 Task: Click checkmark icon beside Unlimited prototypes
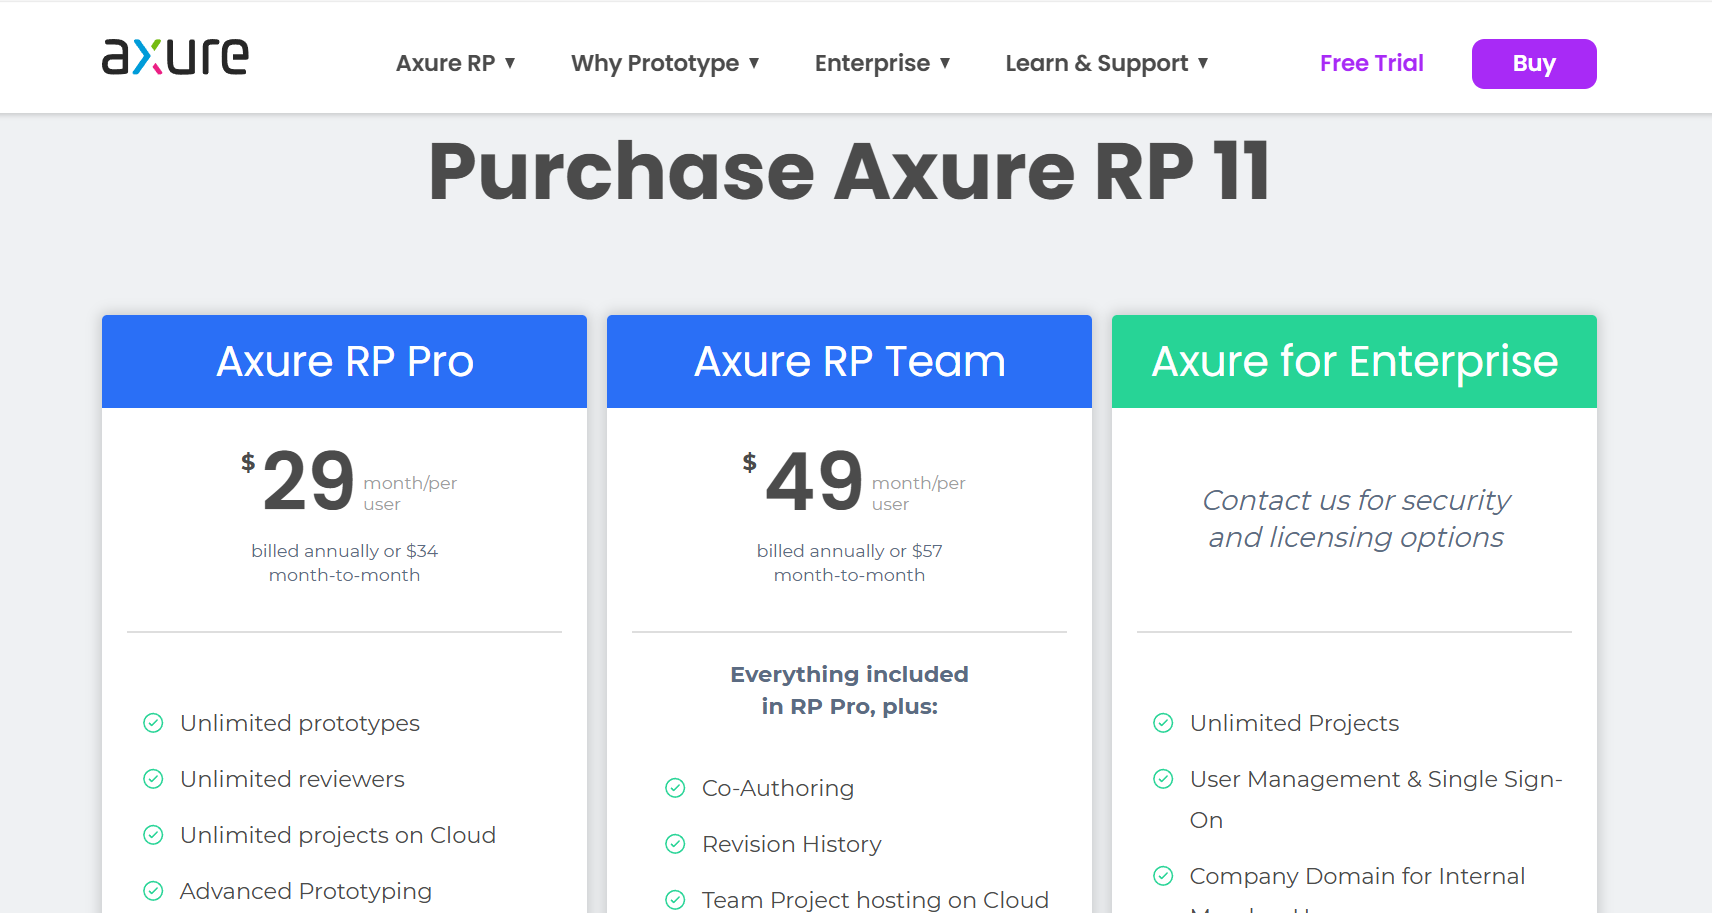coord(153,723)
